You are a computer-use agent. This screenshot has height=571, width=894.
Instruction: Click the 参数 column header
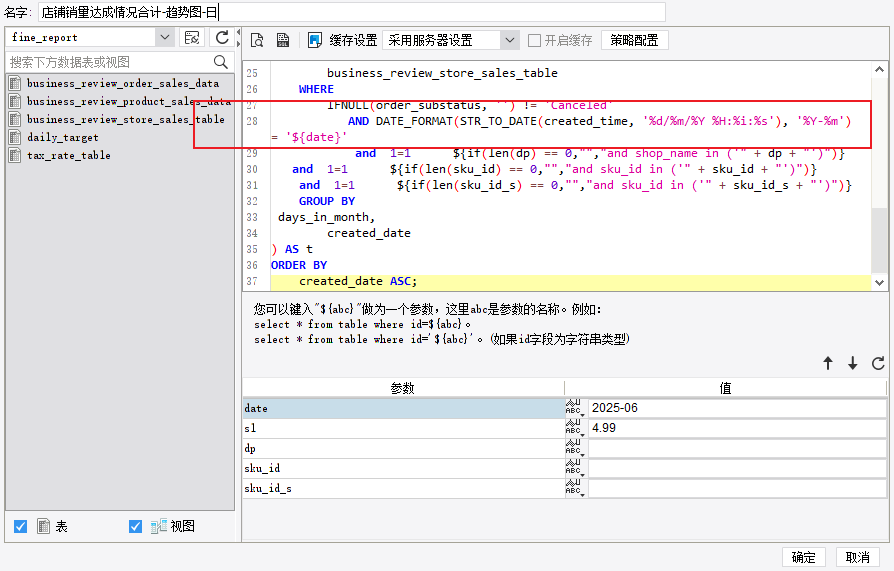pyautogui.click(x=403, y=388)
